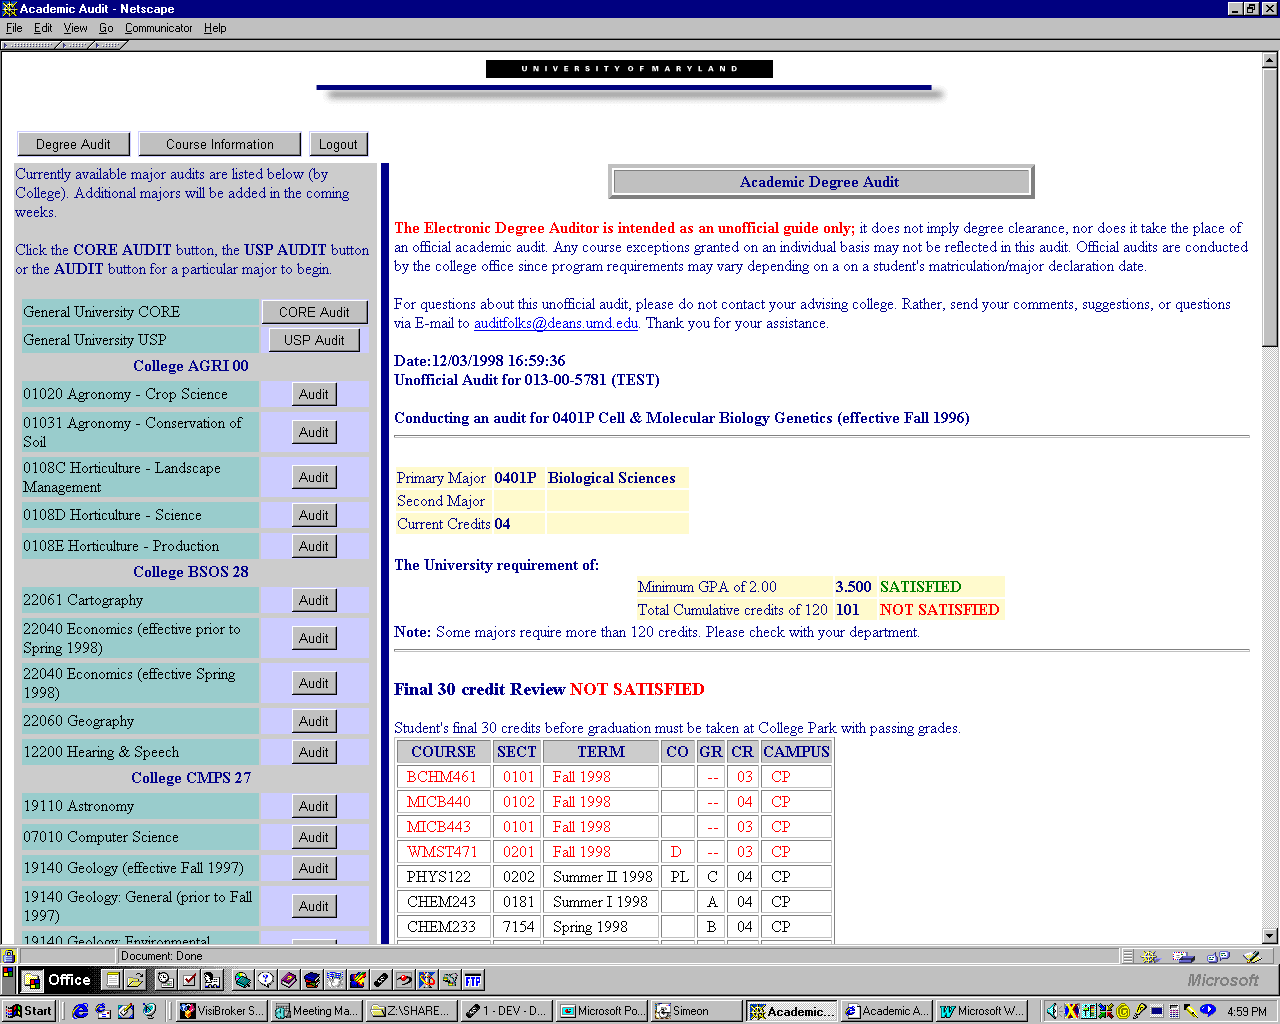
Task: Launch Outlook Express from quick launch
Action: (103, 1011)
